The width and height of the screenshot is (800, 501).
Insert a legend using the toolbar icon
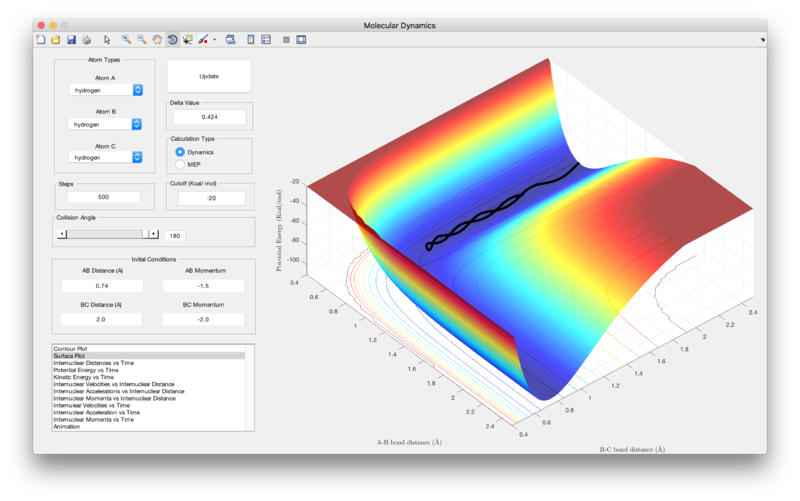[x=266, y=39]
